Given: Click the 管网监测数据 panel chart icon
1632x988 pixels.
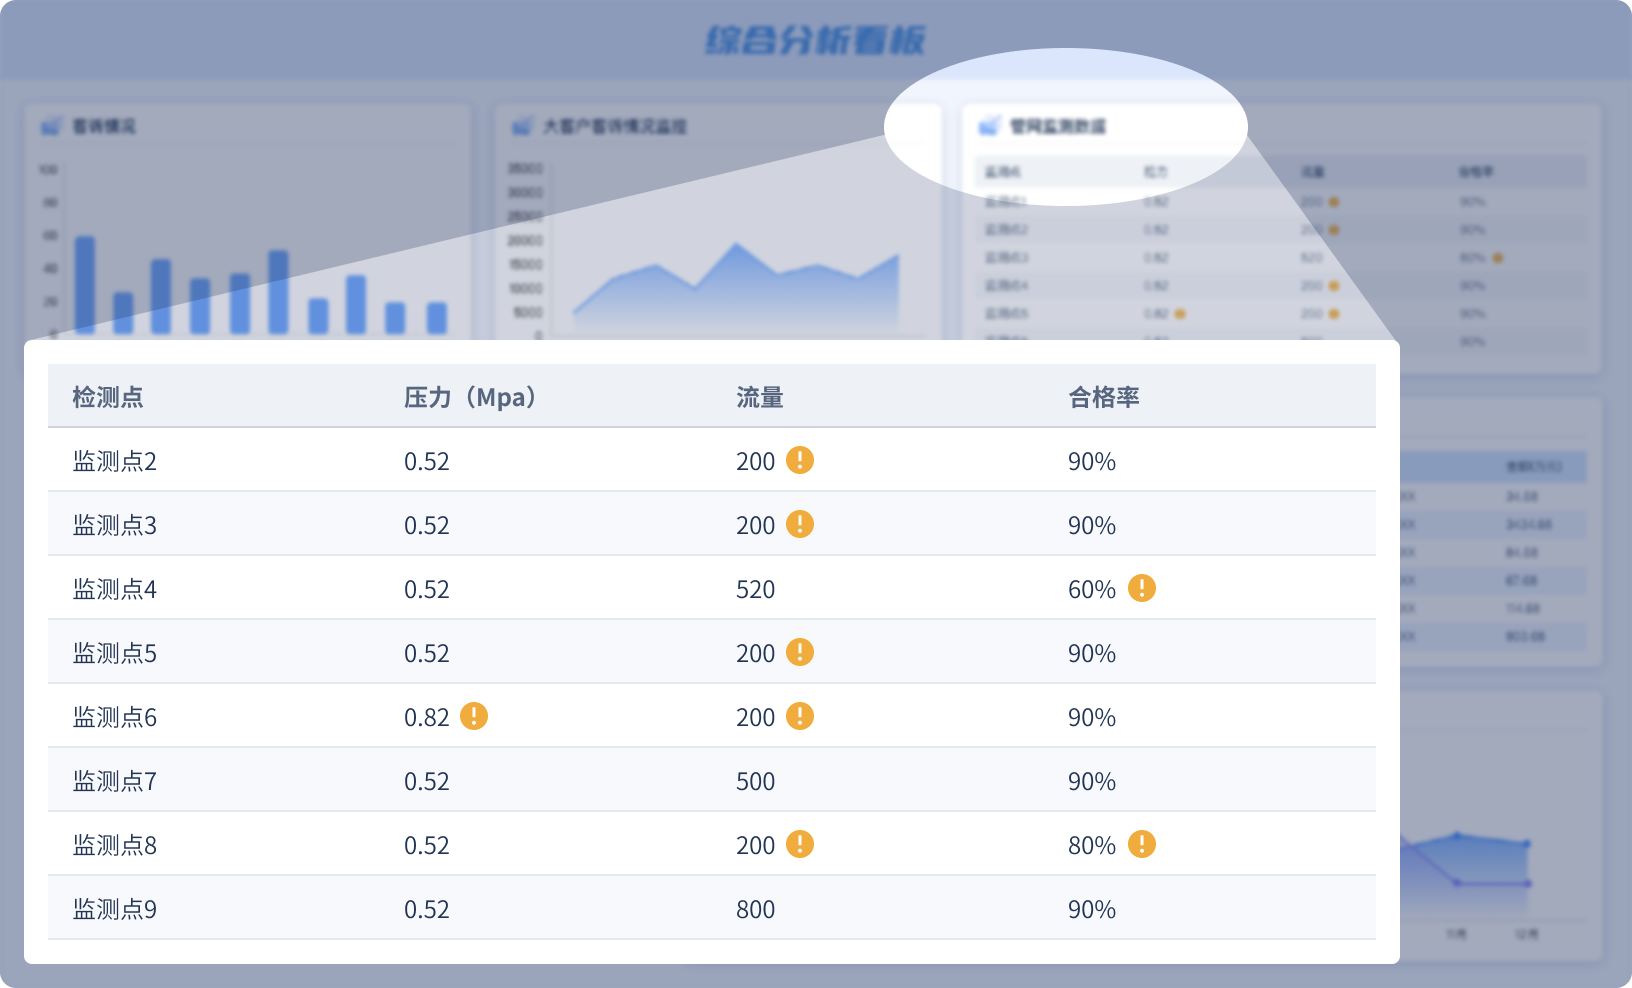Looking at the screenshot, I should (x=989, y=126).
